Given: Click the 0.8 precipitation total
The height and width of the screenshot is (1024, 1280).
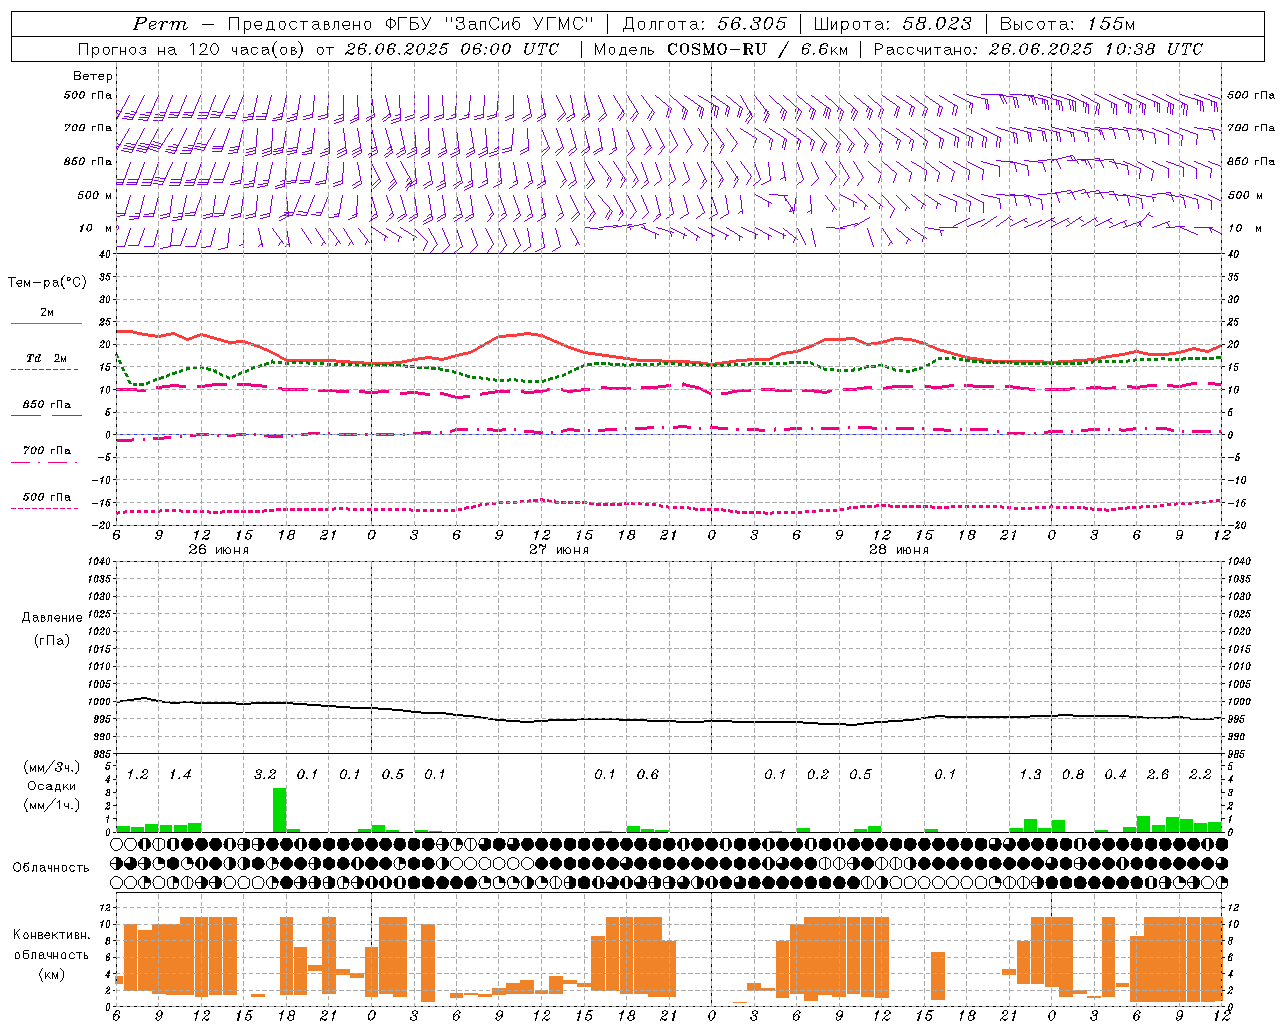Looking at the screenshot, I should [x=1073, y=774].
